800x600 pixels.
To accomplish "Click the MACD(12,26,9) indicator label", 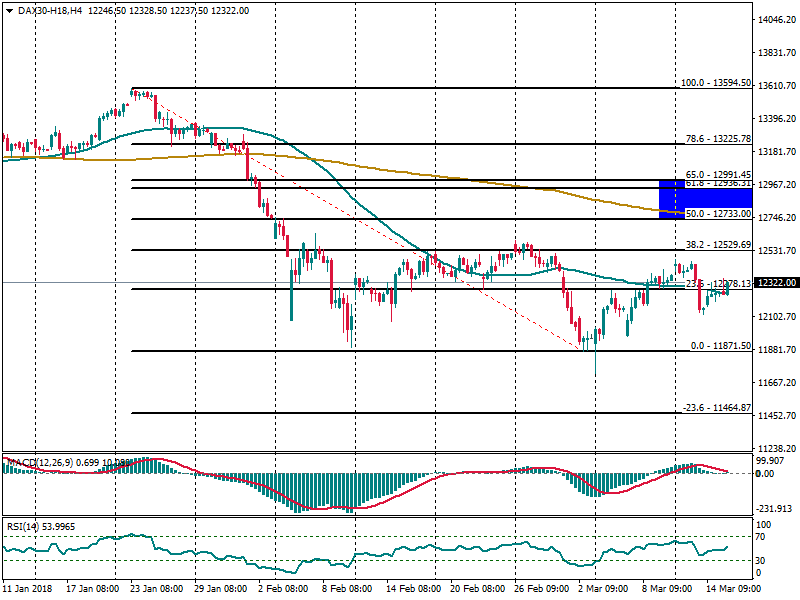I will coord(36,462).
